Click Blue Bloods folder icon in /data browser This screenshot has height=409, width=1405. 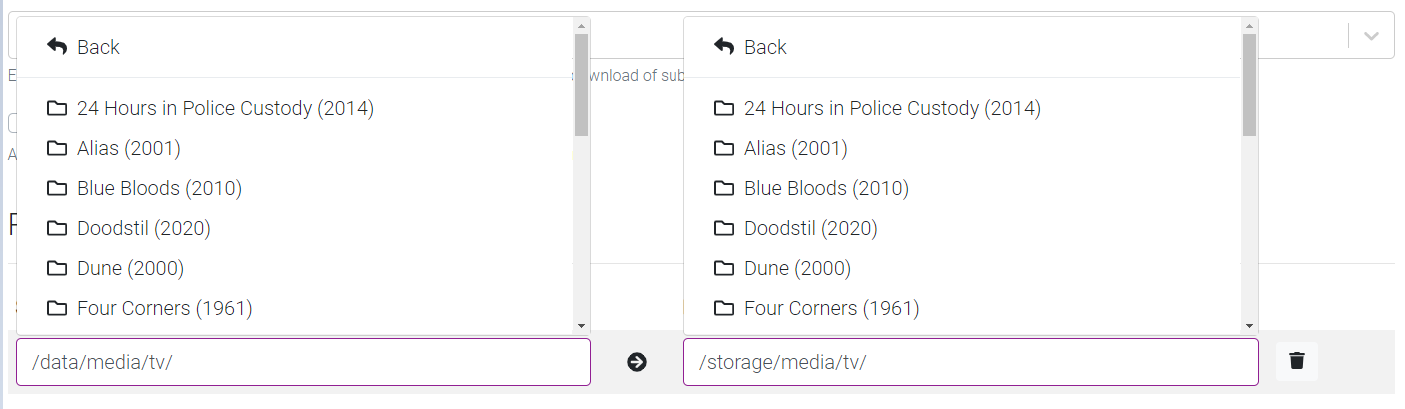tap(57, 188)
